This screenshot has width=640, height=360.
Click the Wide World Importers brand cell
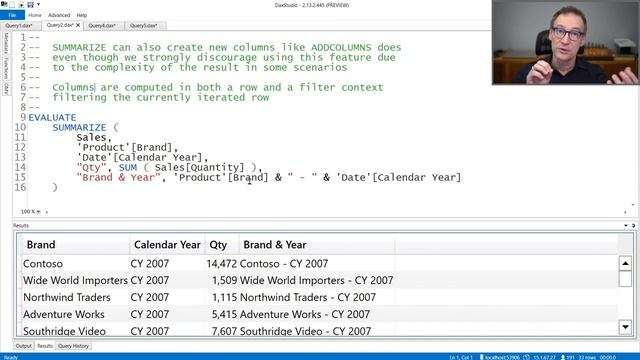click(x=76, y=280)
